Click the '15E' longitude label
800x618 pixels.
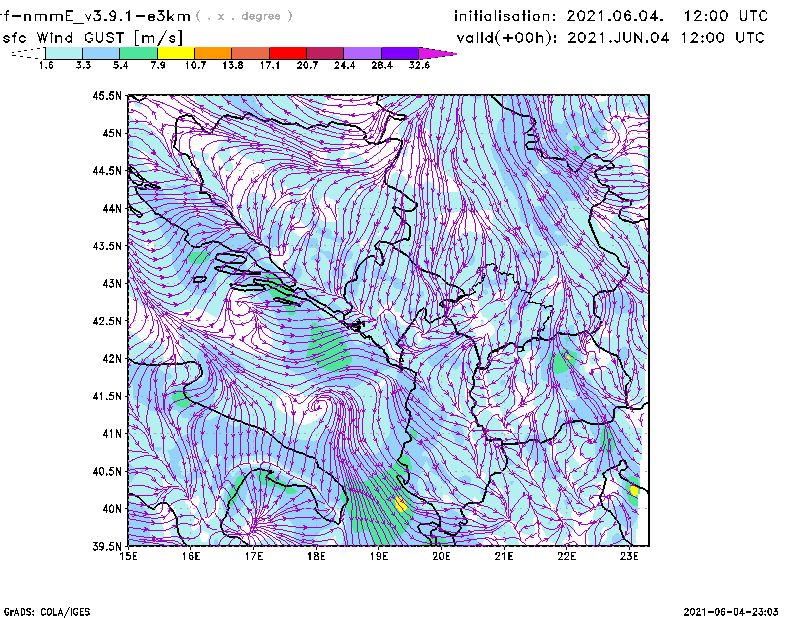128,556
